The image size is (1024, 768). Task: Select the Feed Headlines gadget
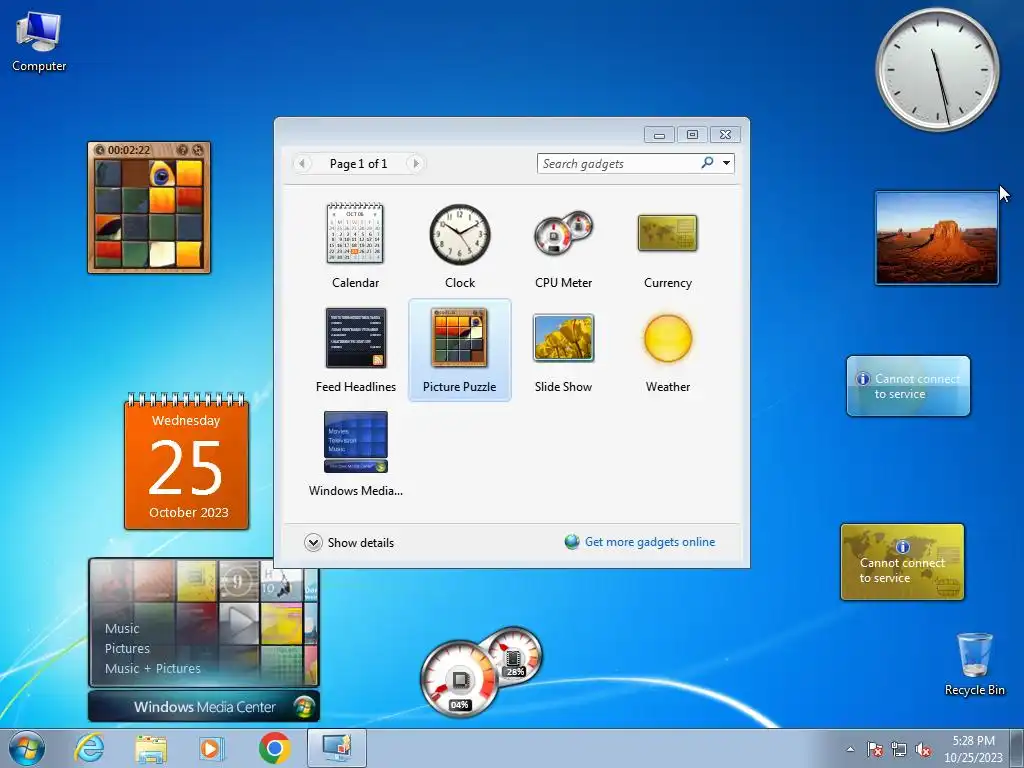pyautogui.click(x=355, y=349)
